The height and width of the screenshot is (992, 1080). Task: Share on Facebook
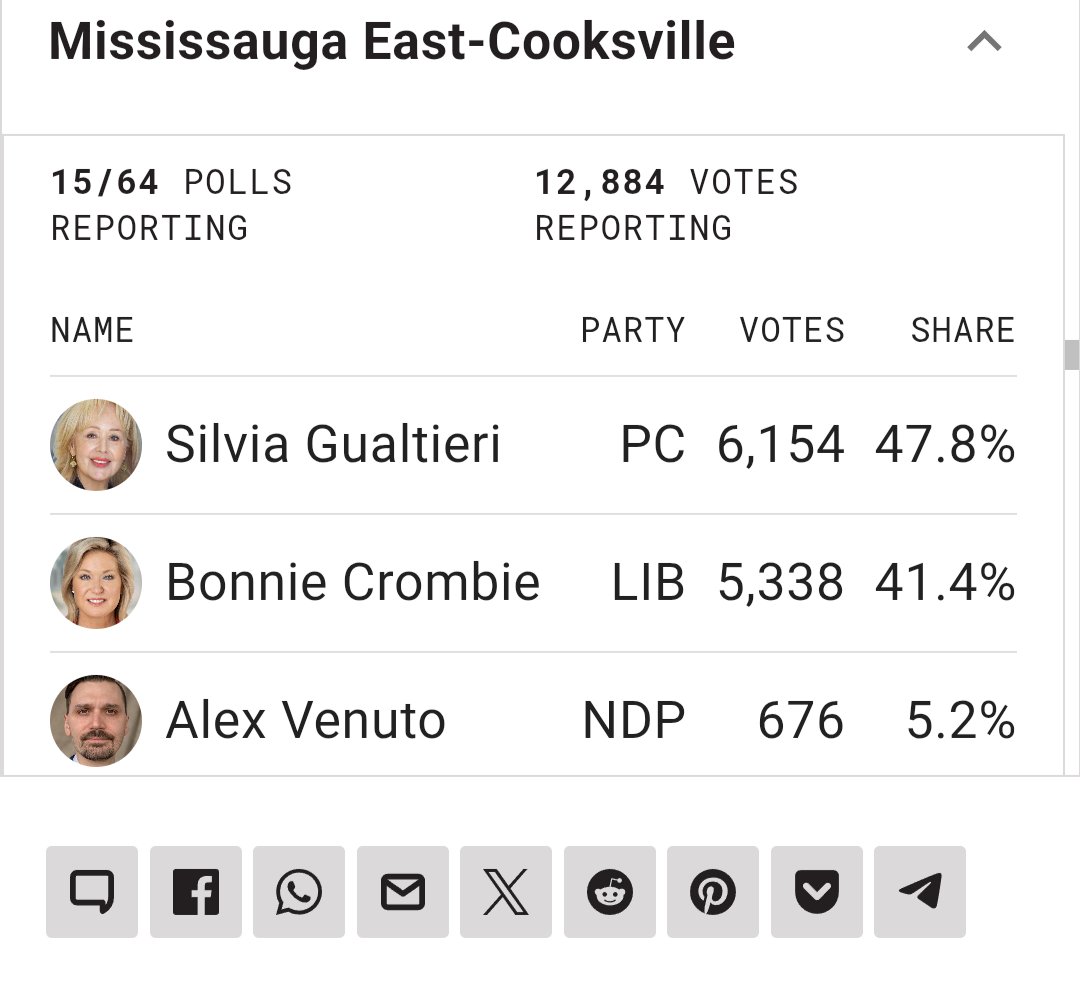pyautogui.click(x=196, y=891)
